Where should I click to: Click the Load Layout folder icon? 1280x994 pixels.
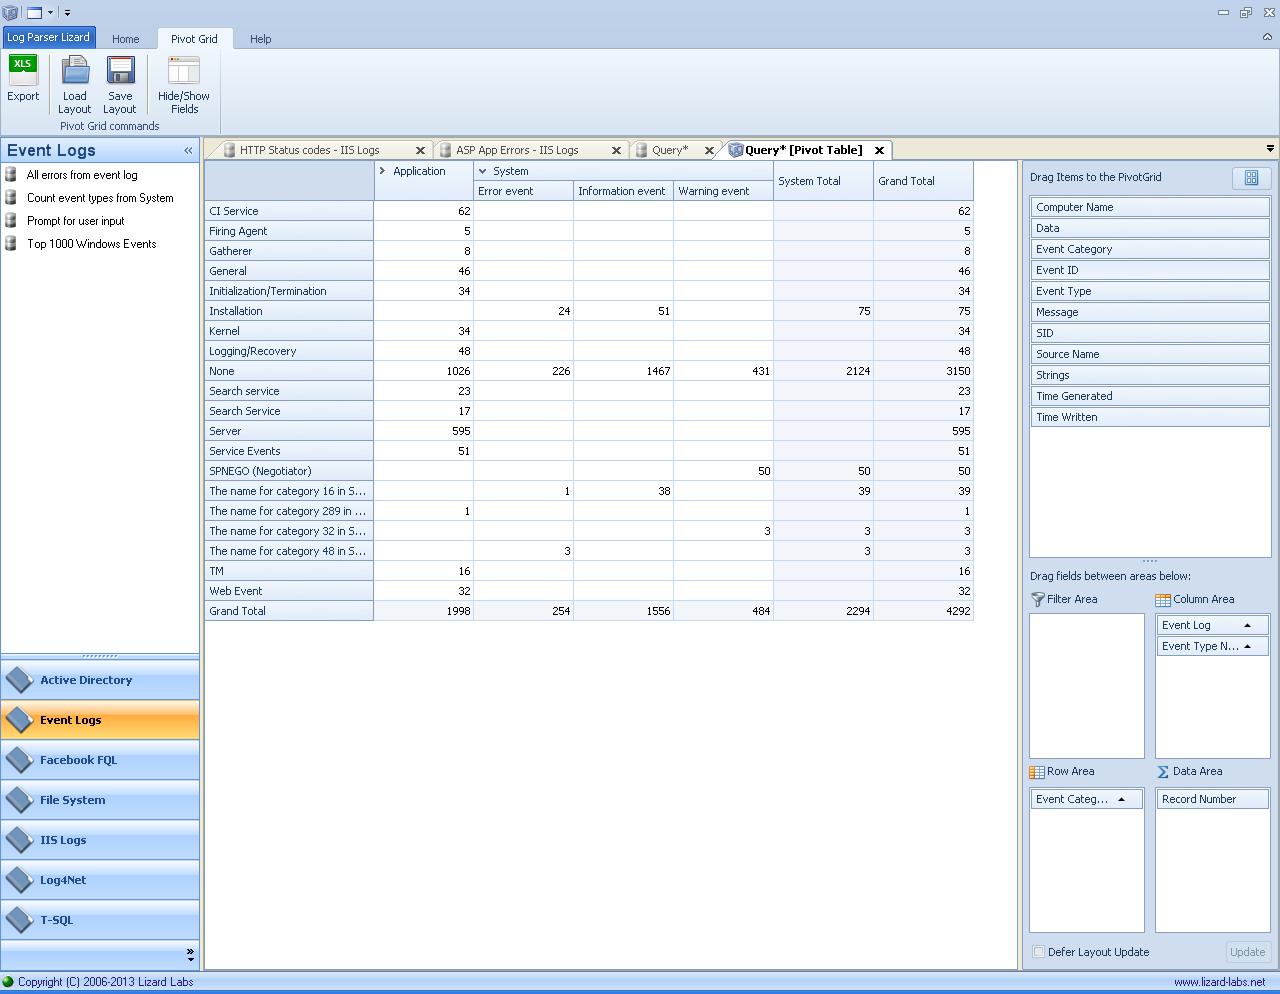click(x=75, y=71)
